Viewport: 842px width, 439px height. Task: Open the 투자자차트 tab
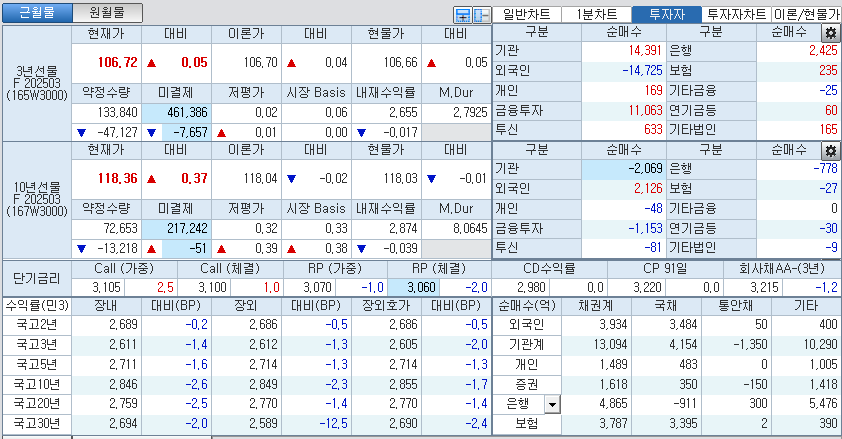[x=736, y=14]
